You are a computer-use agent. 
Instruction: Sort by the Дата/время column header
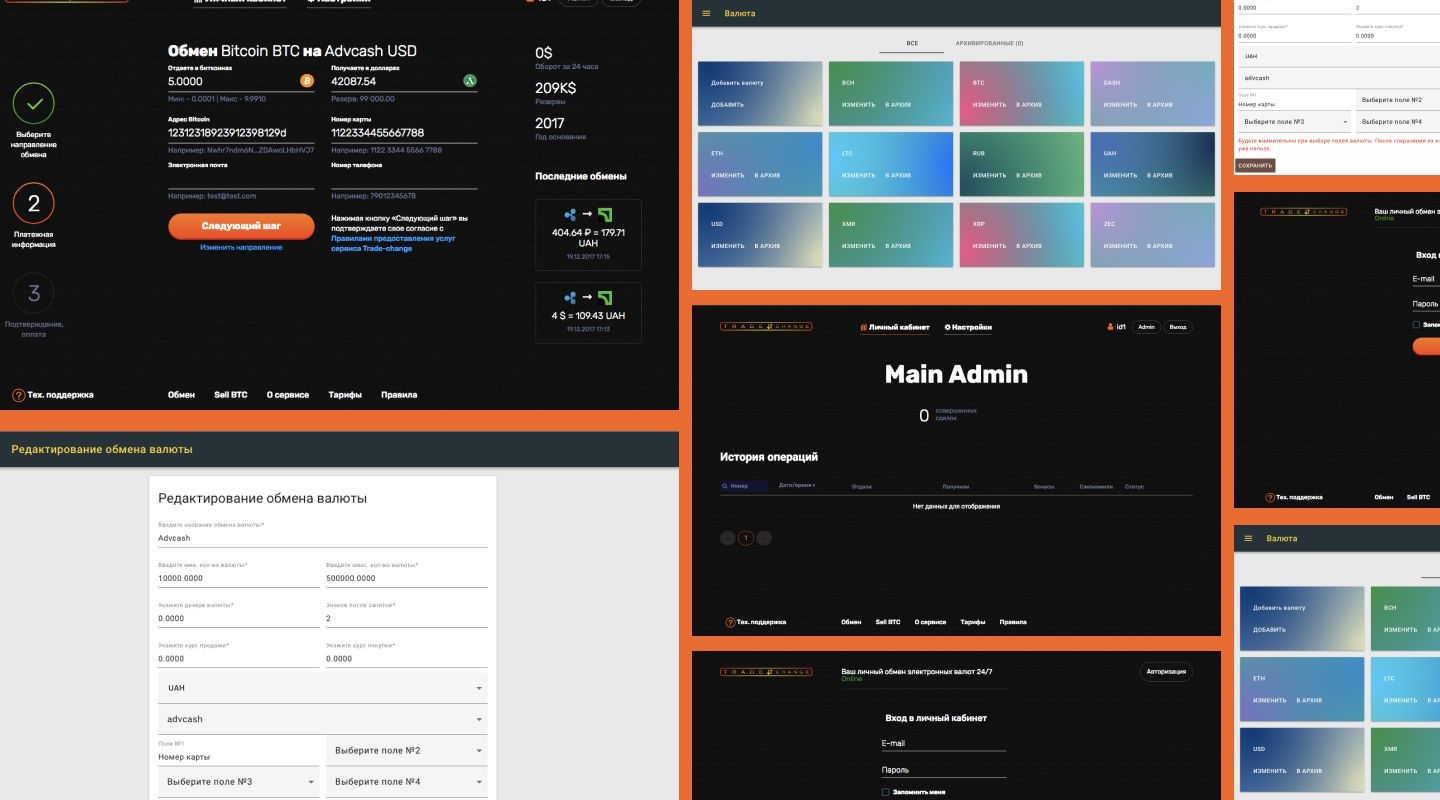(x=797, y=486)
